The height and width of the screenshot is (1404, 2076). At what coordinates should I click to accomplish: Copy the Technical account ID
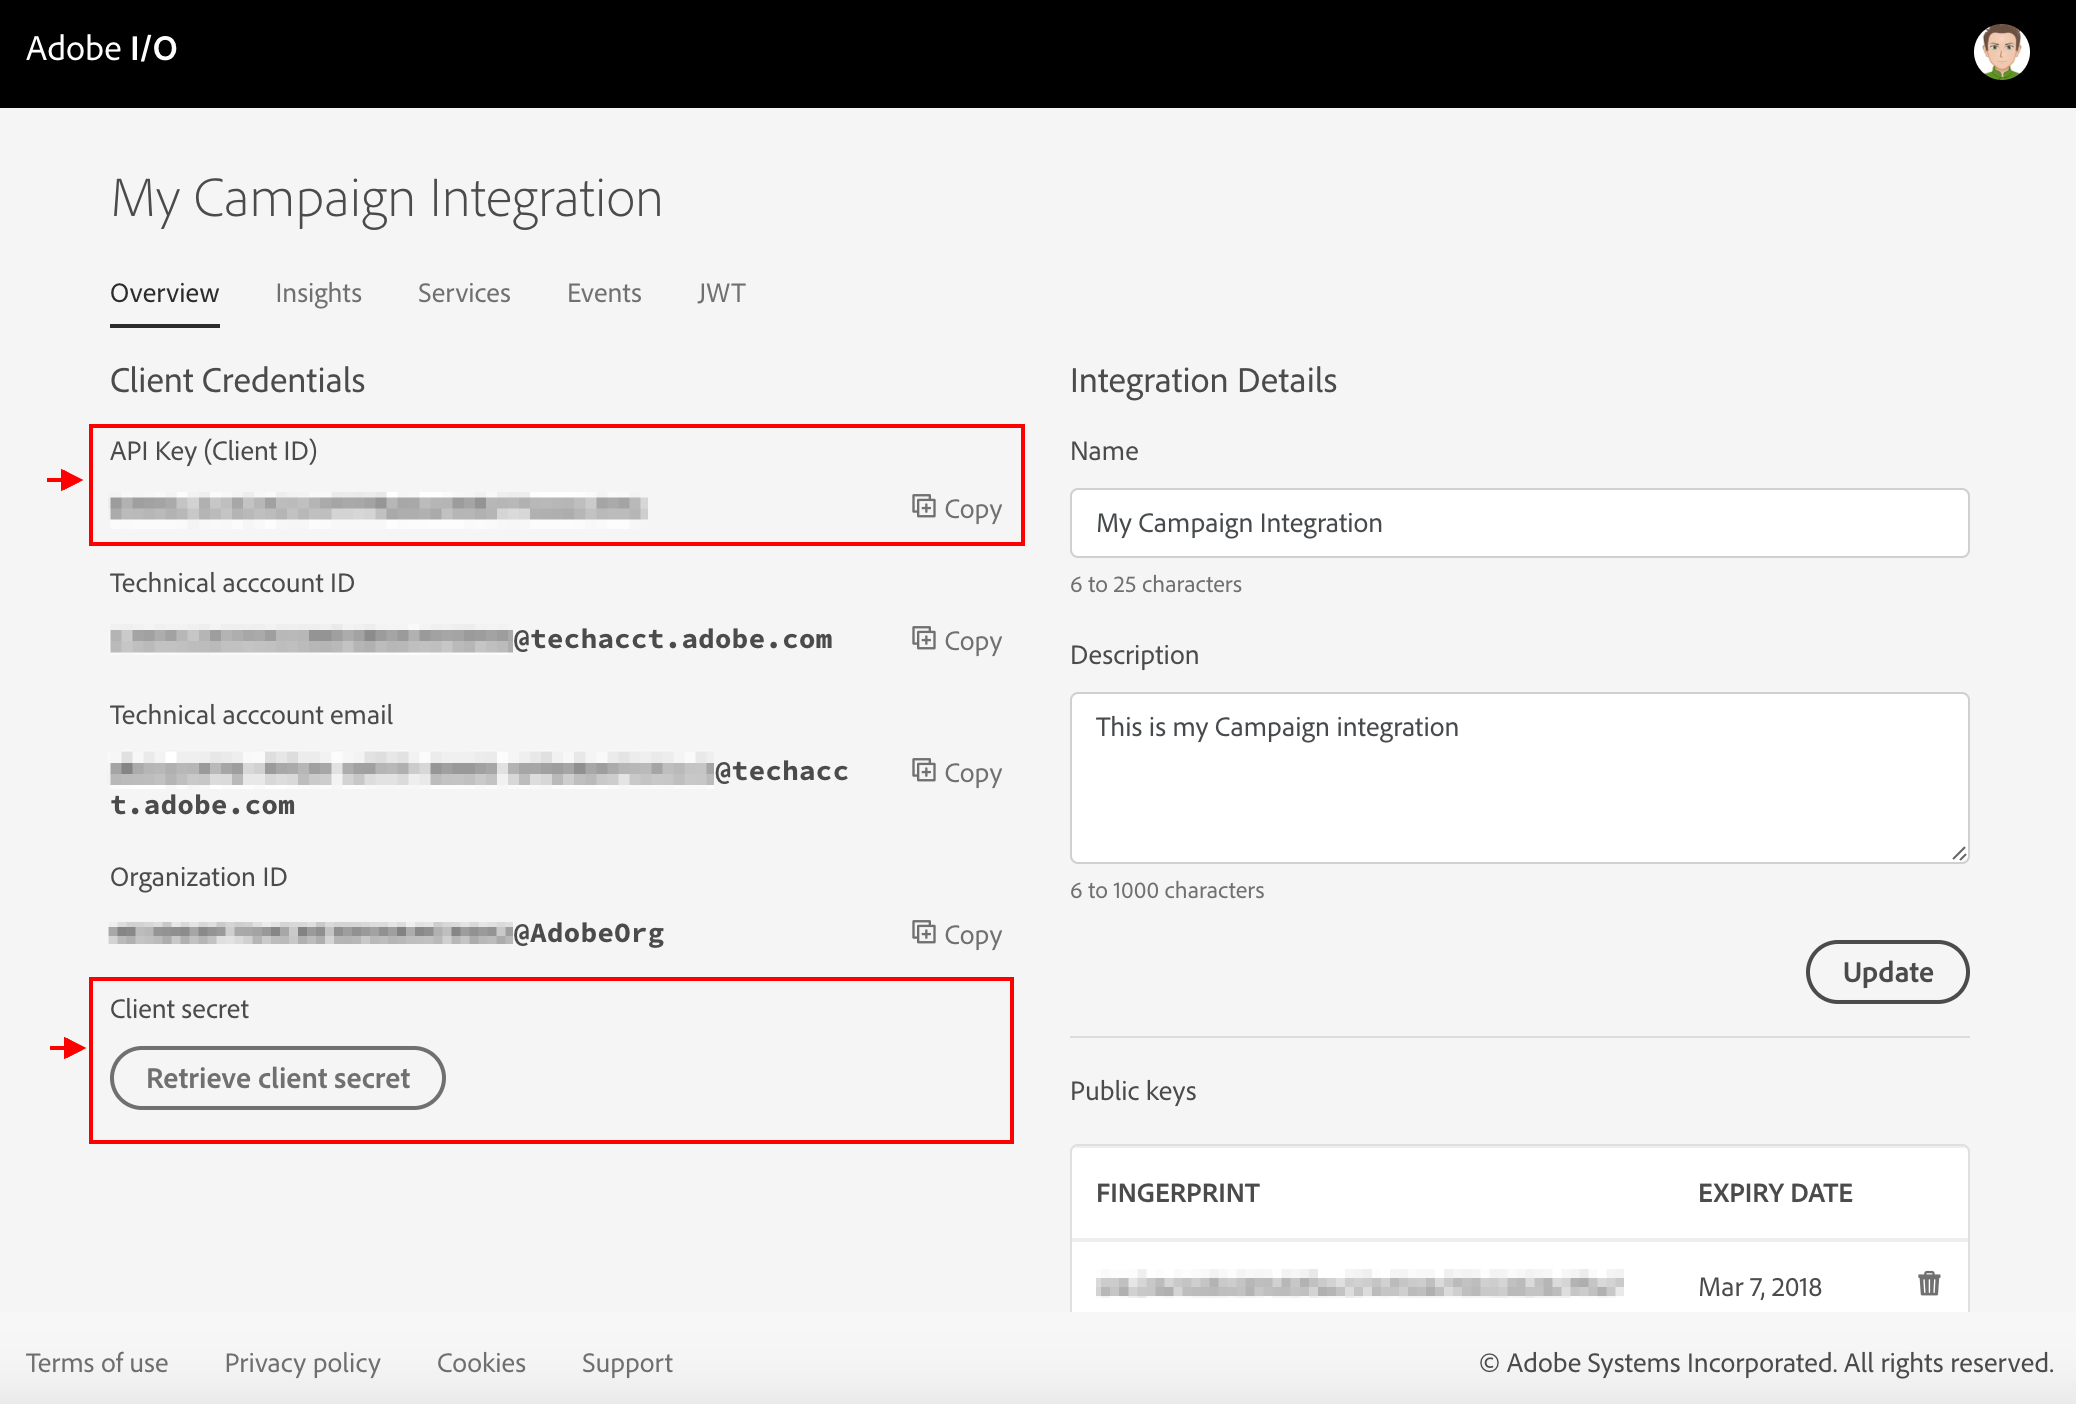[956, 640]
